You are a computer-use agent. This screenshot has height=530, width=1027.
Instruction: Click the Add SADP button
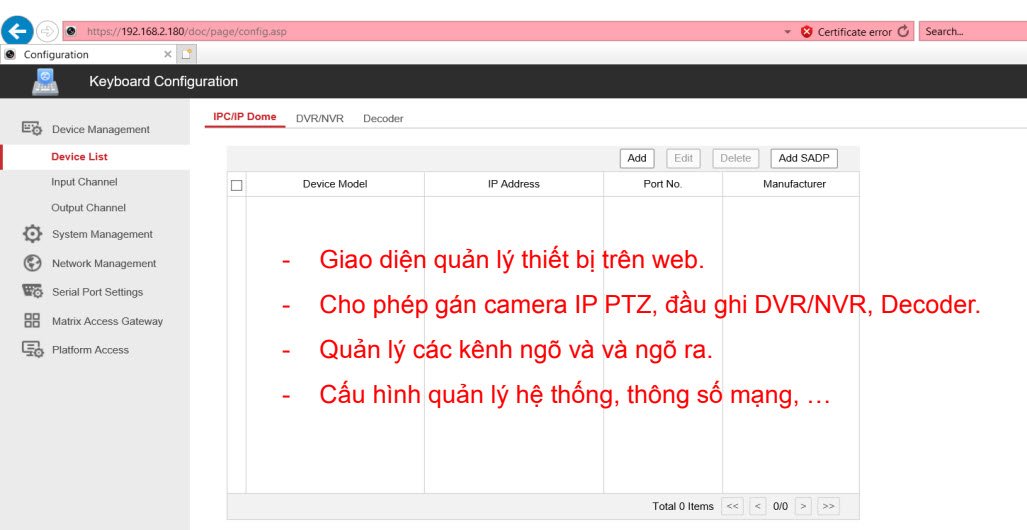(803, 158)
